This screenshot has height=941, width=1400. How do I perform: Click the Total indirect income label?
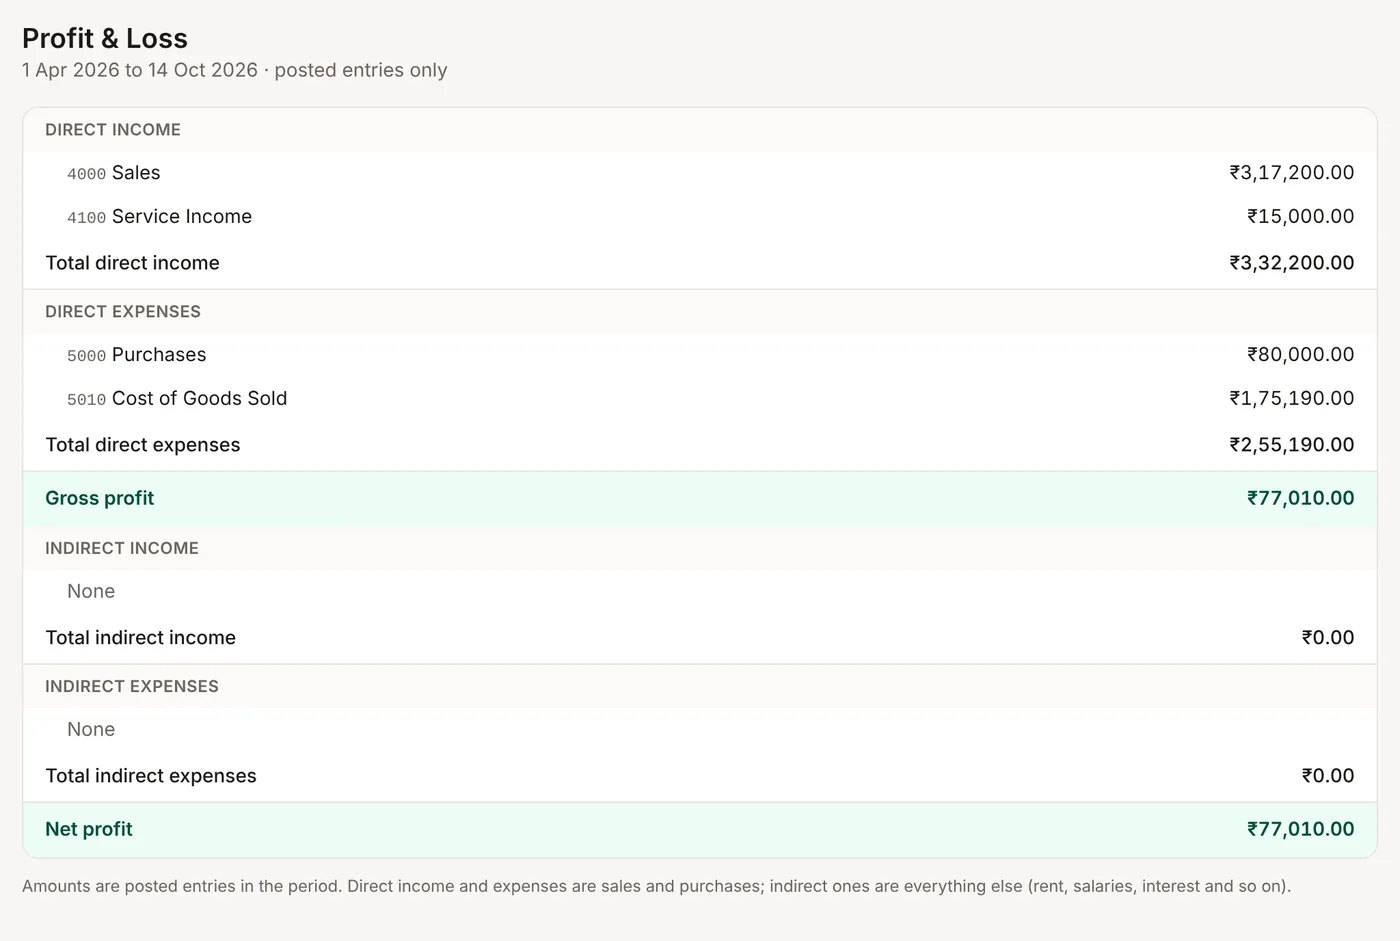(x=140, y=638)
